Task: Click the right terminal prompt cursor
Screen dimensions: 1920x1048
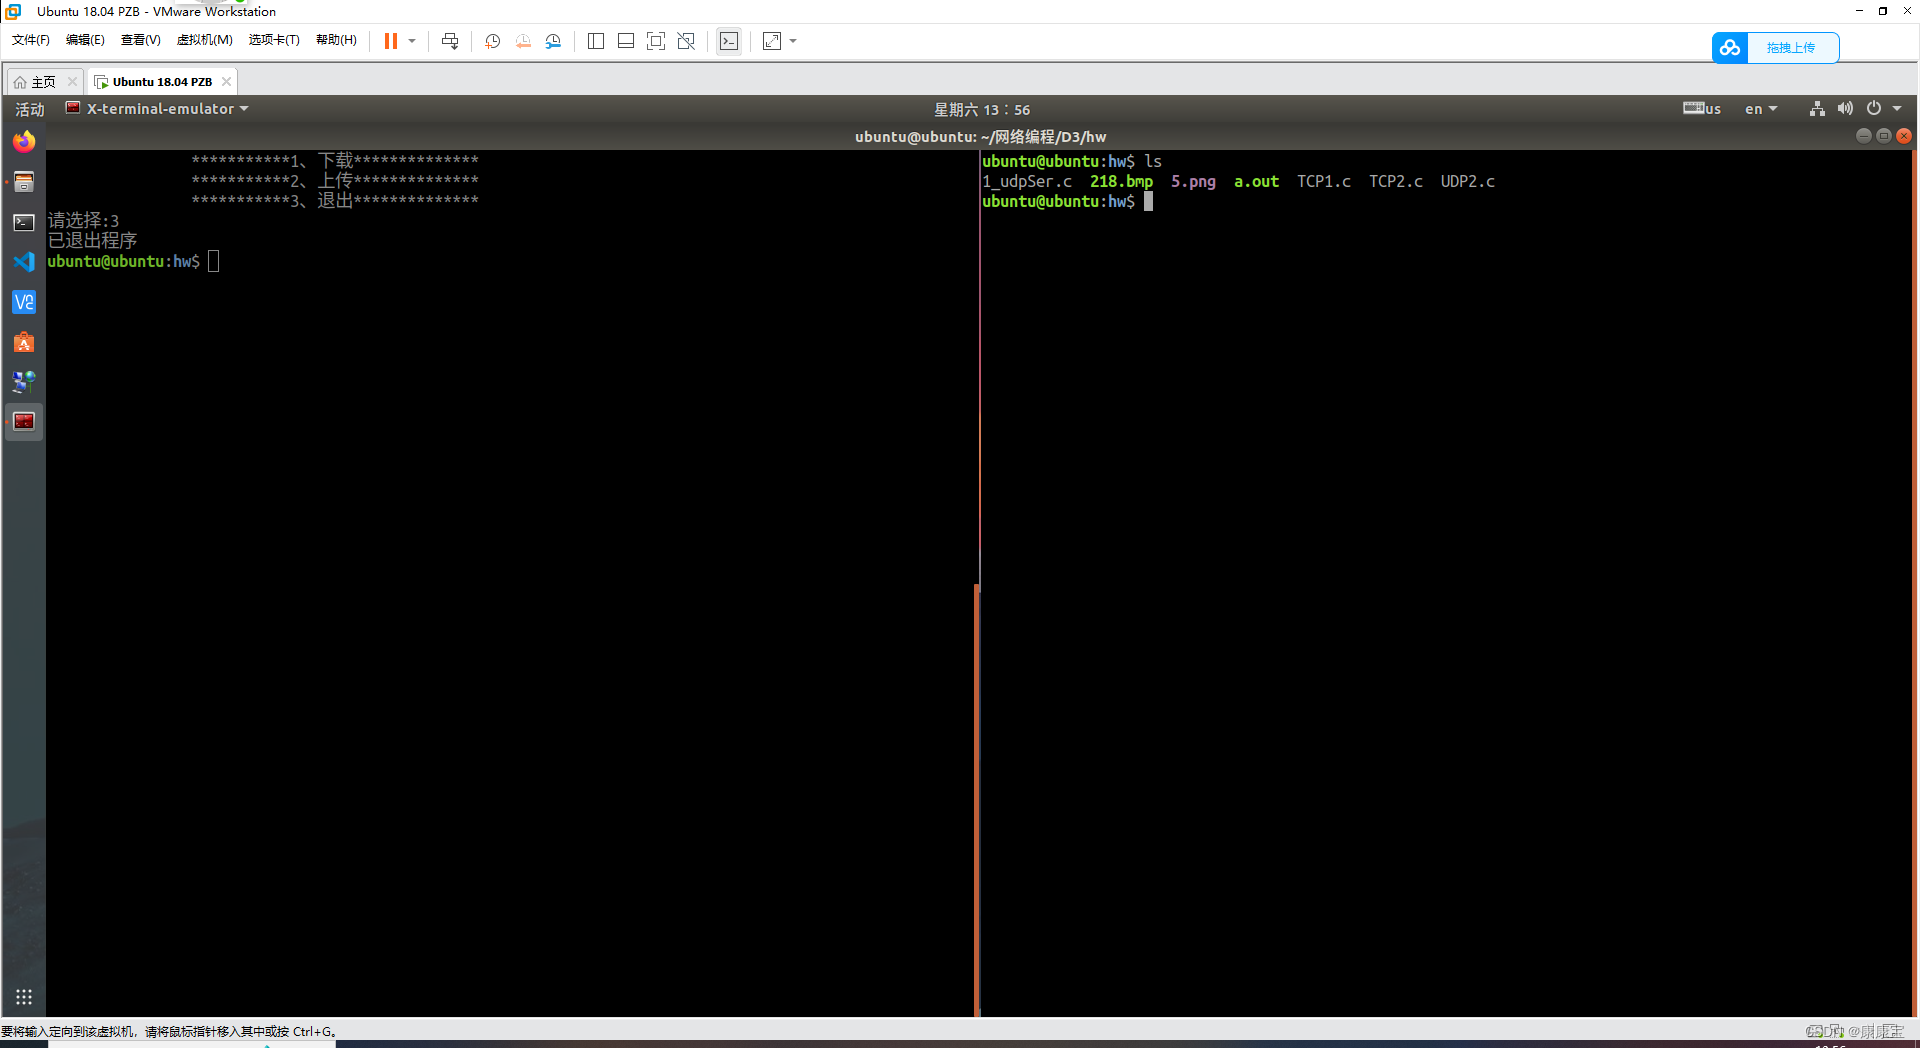Action: click(1148, 202)
